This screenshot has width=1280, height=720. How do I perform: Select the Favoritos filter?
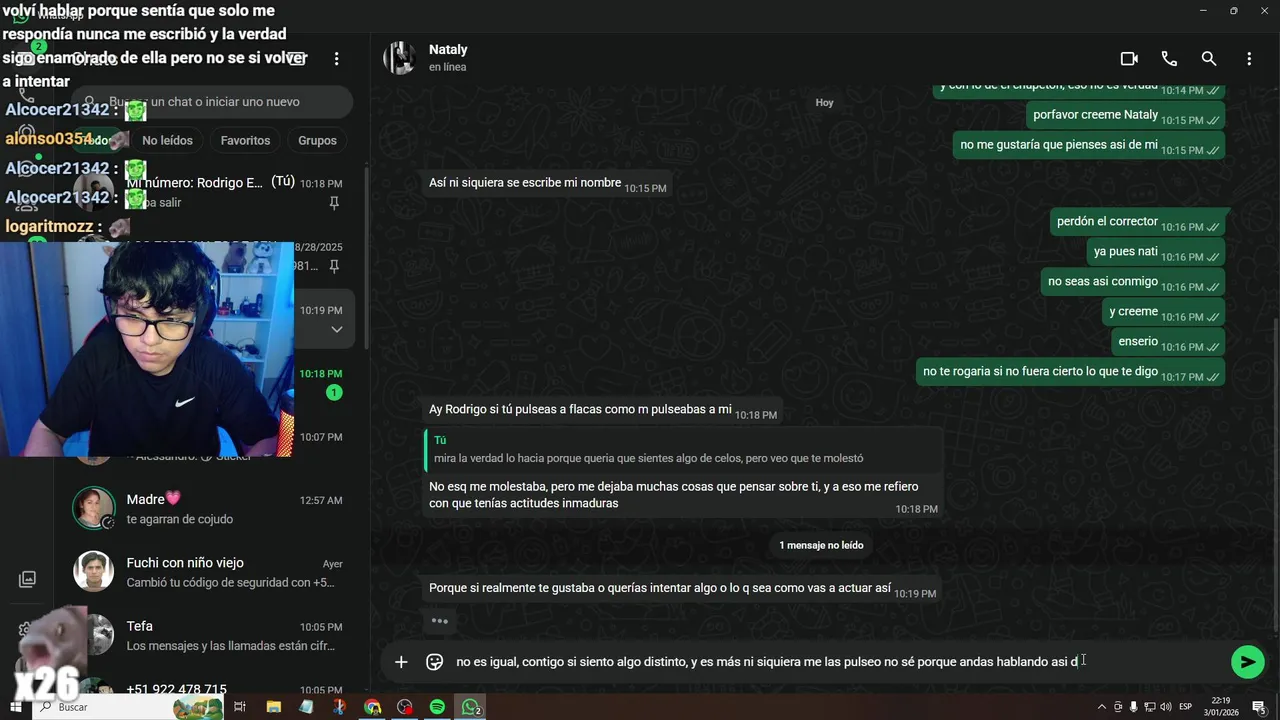click(x=245, y=140)
